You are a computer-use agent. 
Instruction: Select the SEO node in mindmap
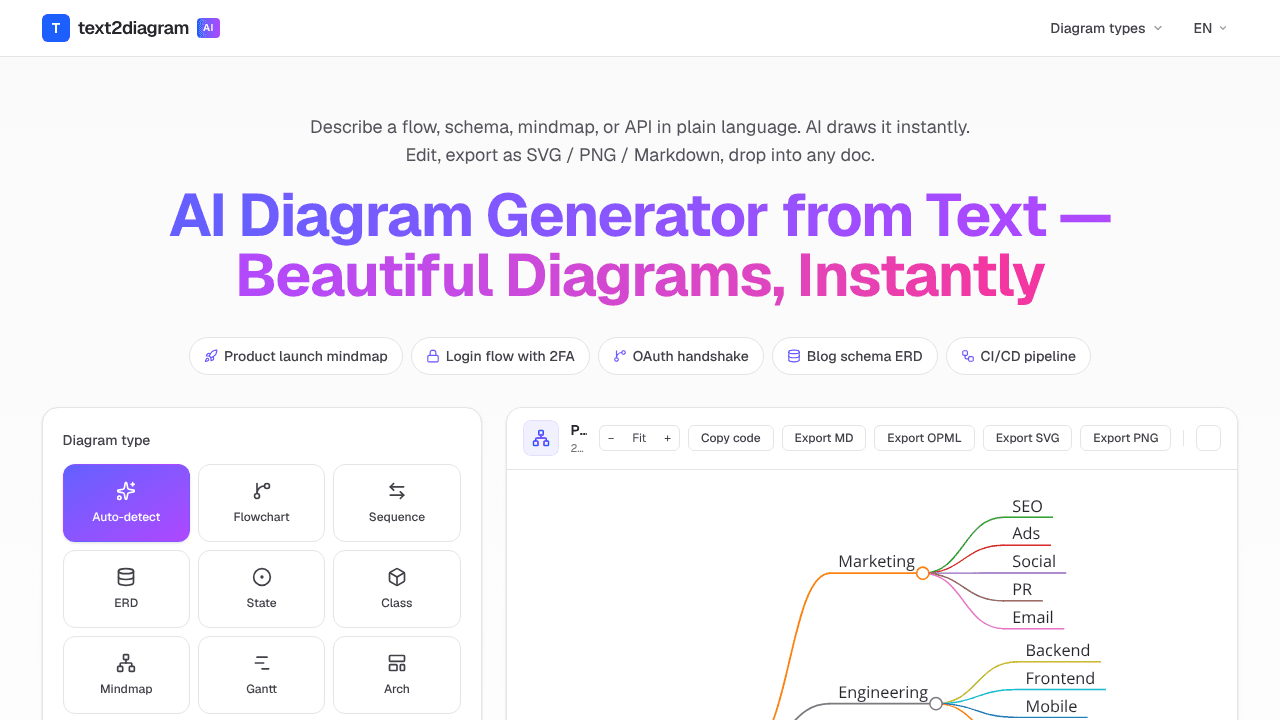tap(1027, 506)
